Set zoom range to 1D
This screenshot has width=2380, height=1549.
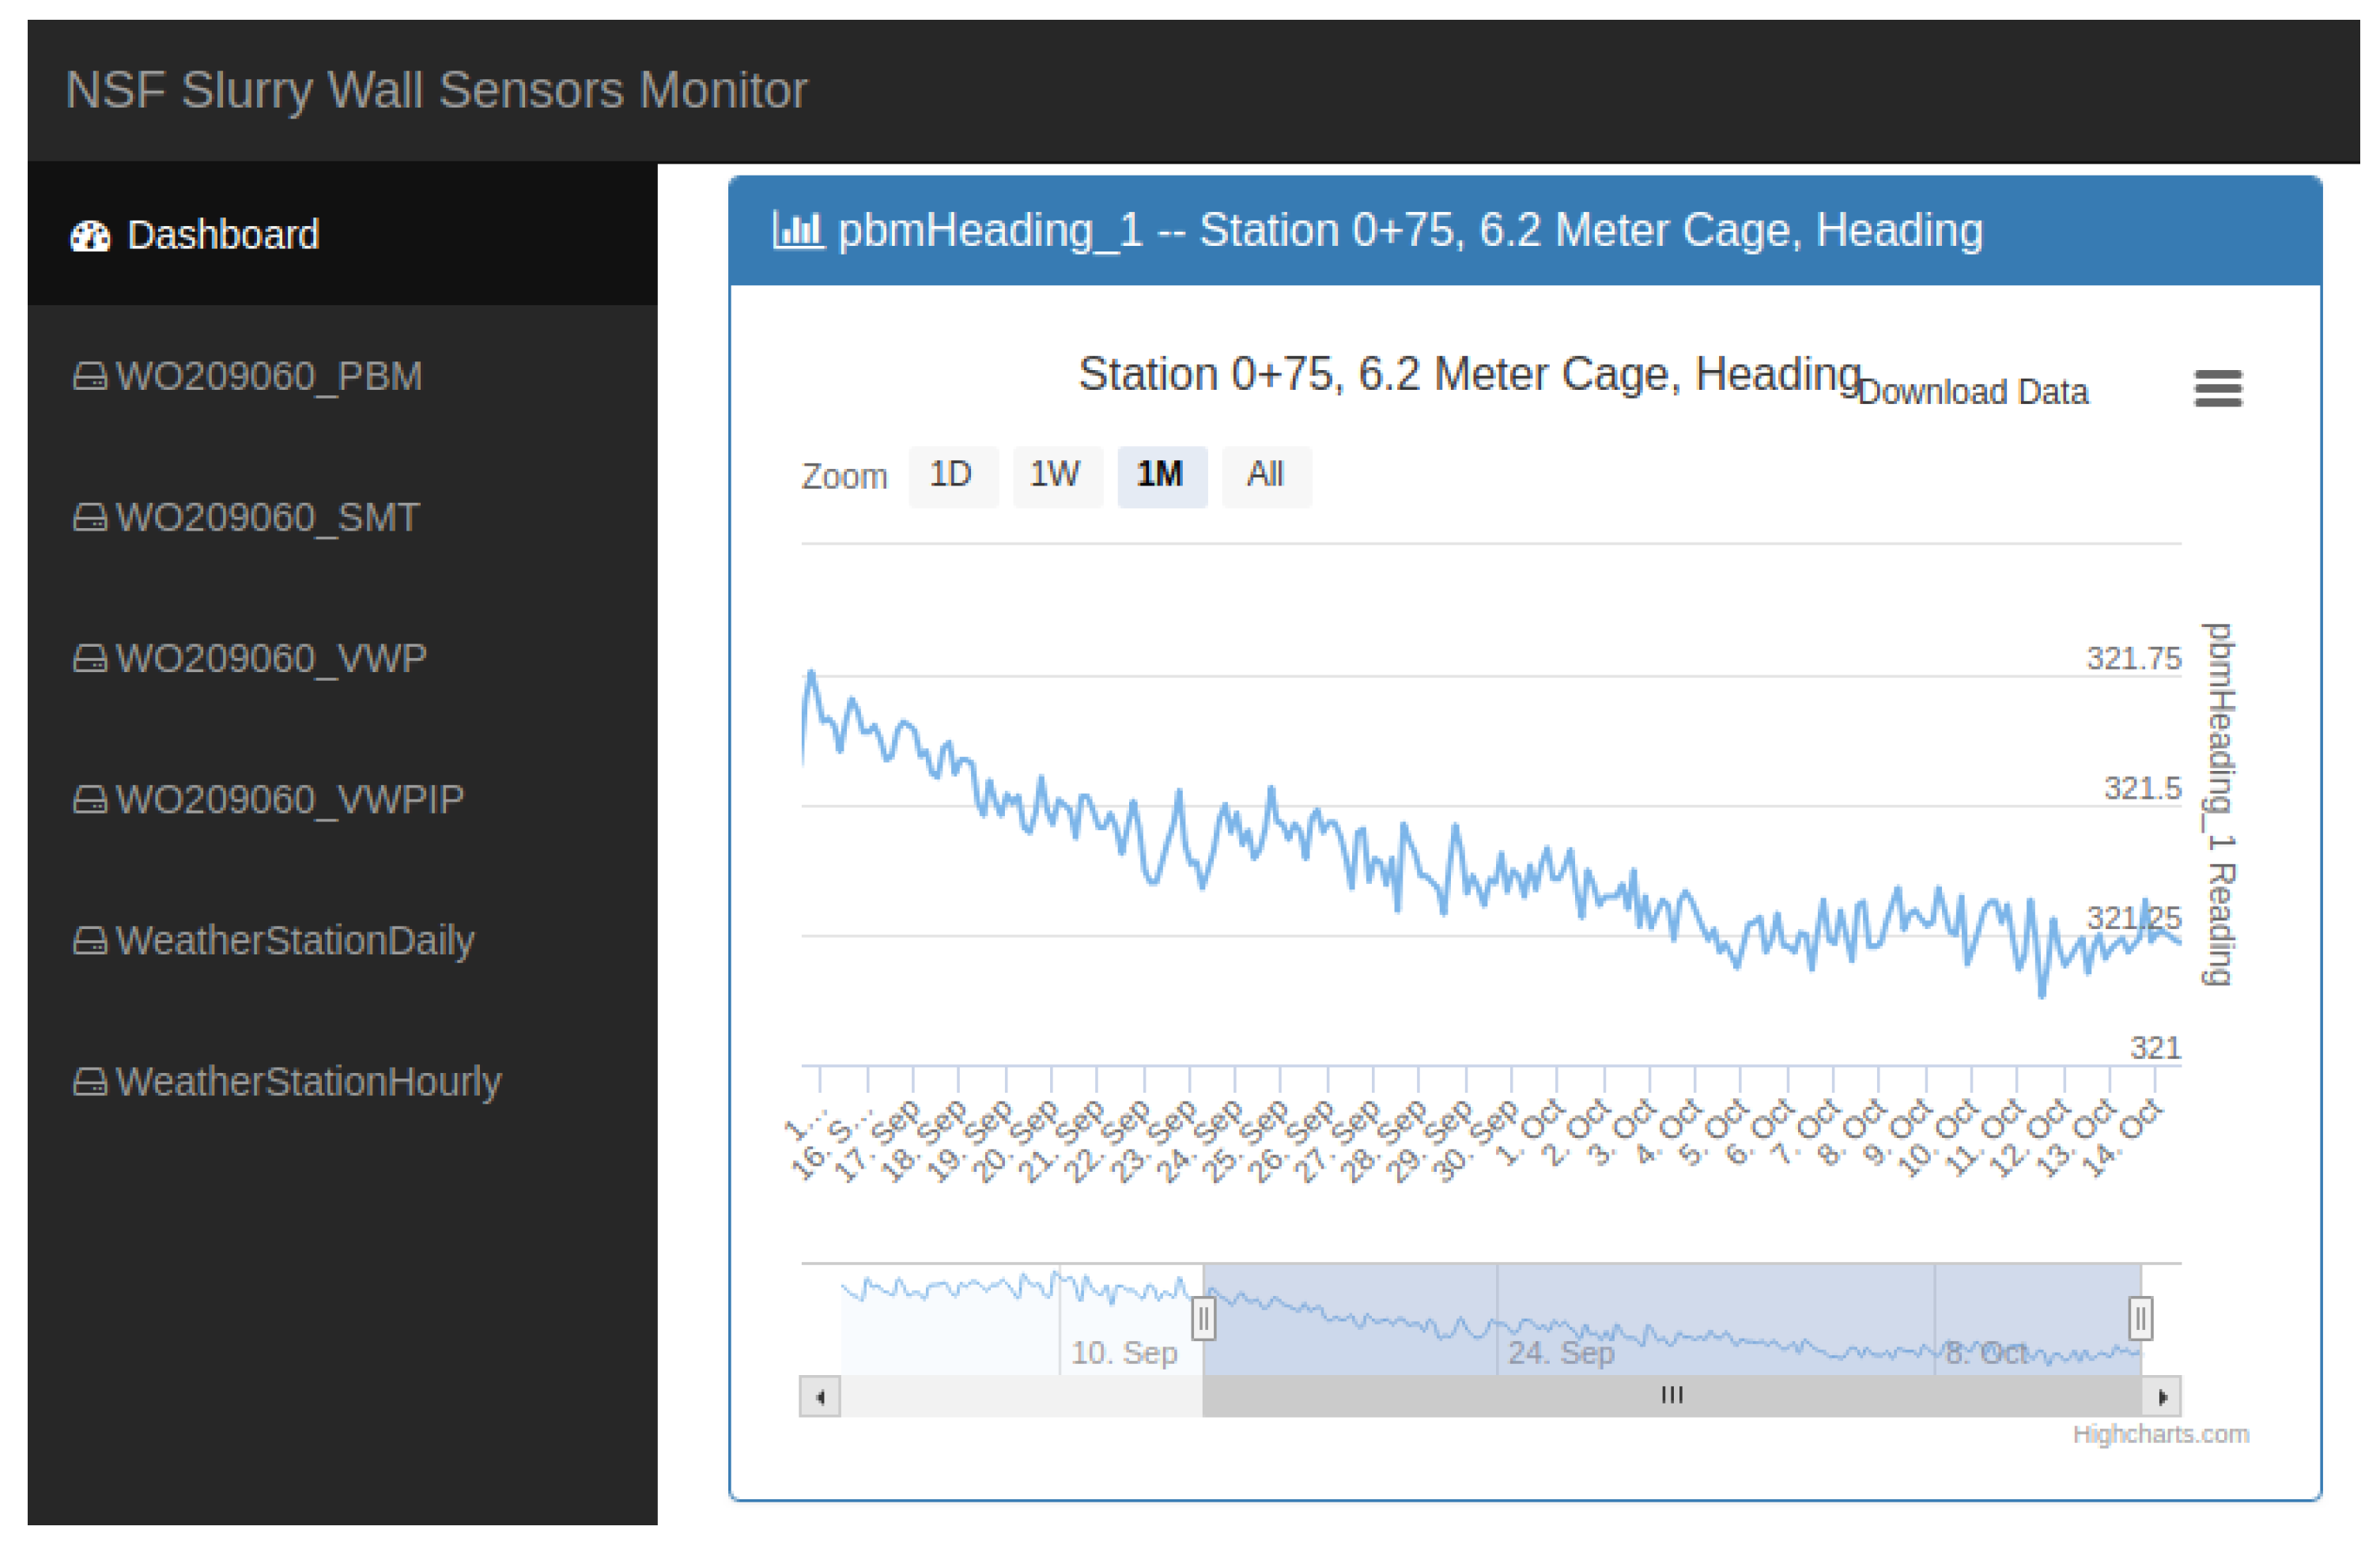point(951,475)
